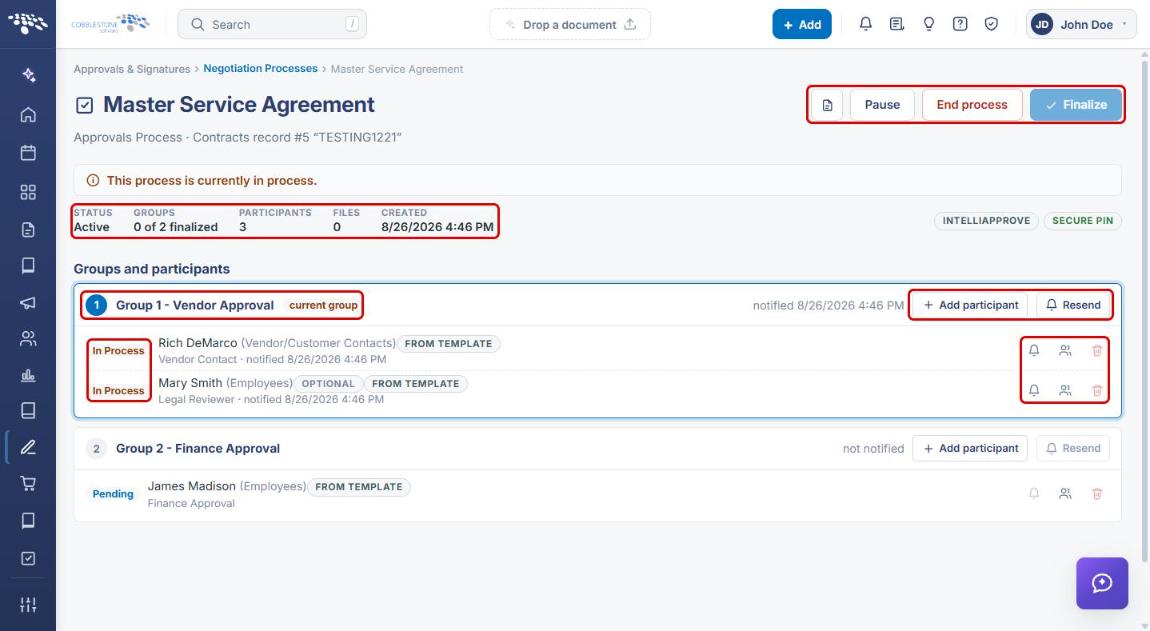Viewport: 1150px width, 631px height.
Task: Click the INTELLIAPPROVE tag
Action: 986,221
